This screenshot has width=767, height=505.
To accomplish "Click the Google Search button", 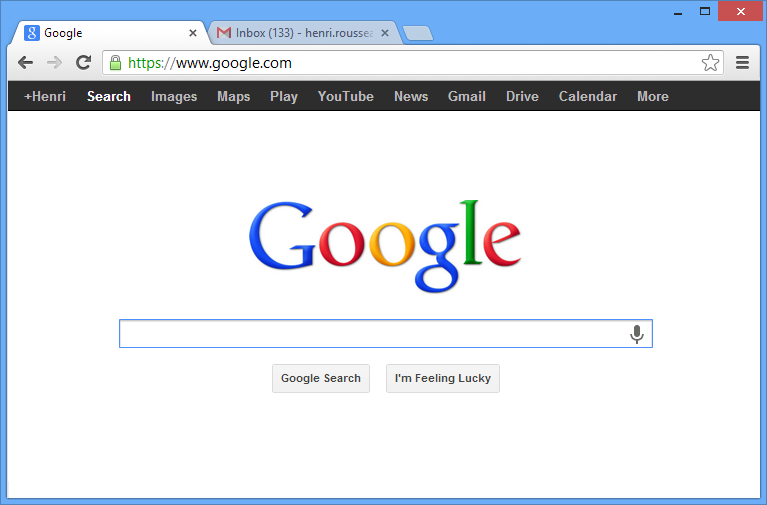I will pyautogui.click(x=321, y=378).
